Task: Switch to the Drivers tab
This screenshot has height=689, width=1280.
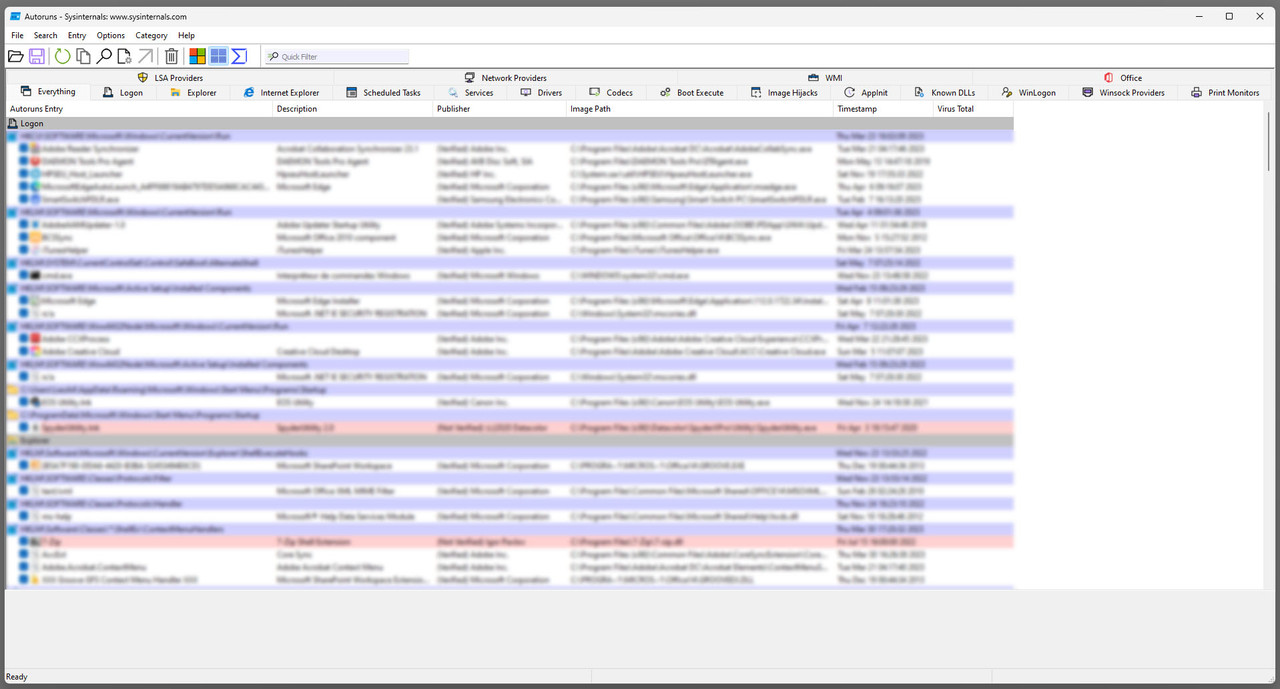Action: pos(541,93)
